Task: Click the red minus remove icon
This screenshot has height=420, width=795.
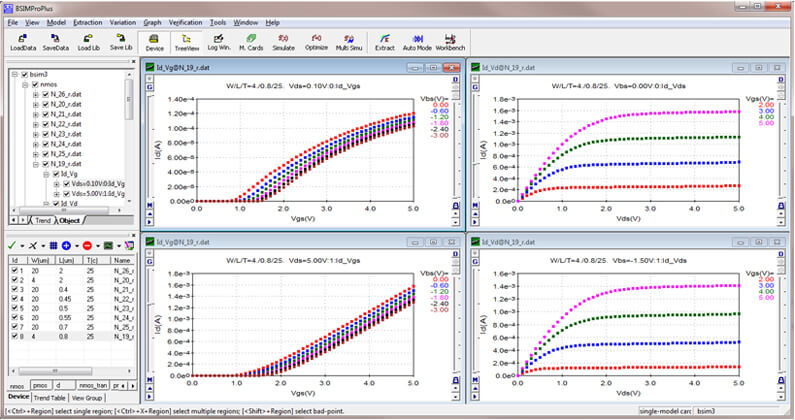Action: [87, 246]
